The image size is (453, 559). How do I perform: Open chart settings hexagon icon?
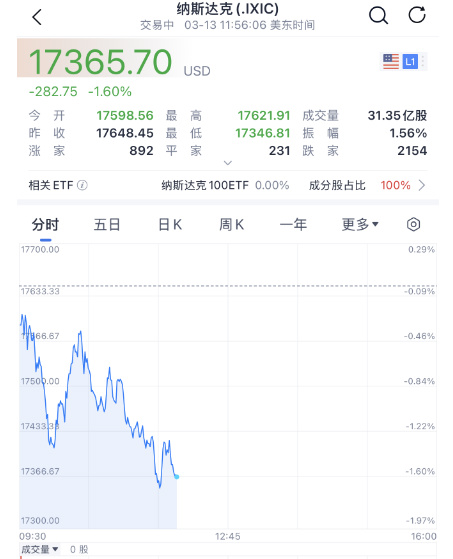(x=413, y=225)
